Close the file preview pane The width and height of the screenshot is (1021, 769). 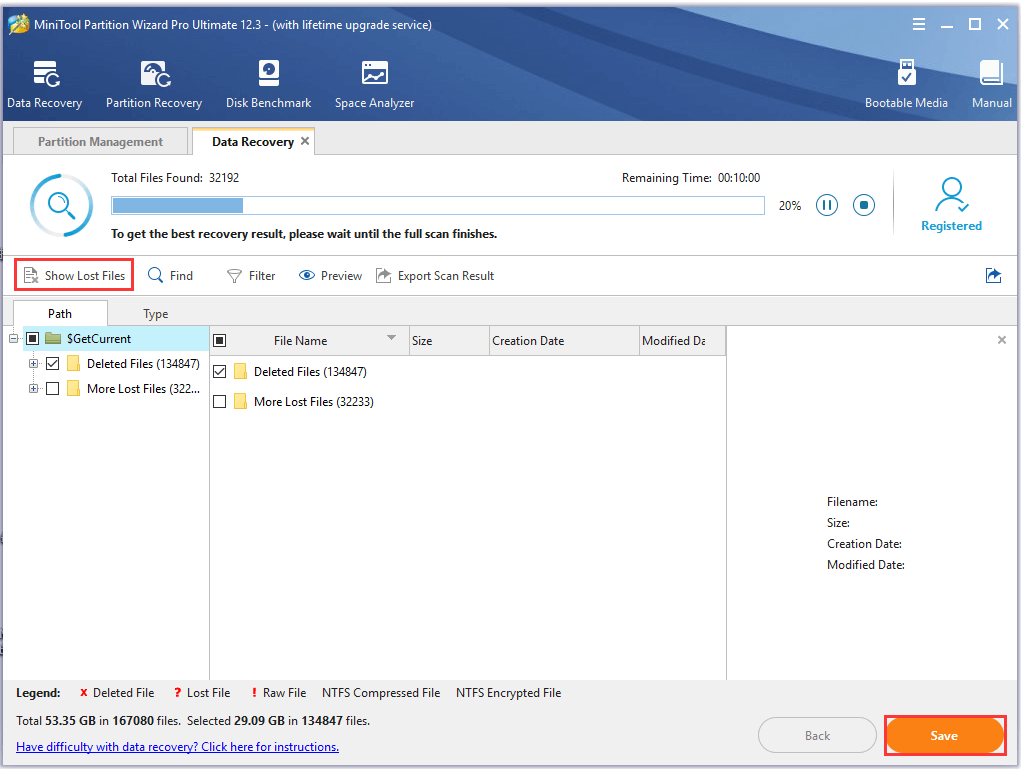1002,340
